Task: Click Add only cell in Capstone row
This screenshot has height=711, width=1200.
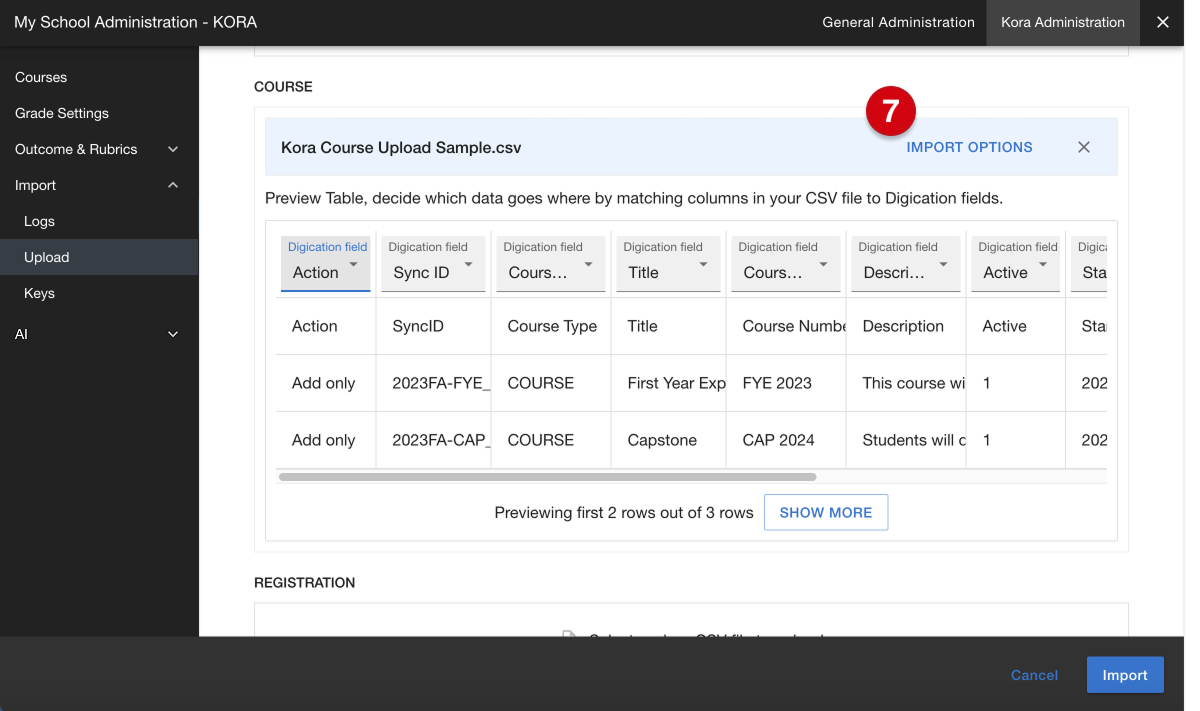Action: pos(326,440)
